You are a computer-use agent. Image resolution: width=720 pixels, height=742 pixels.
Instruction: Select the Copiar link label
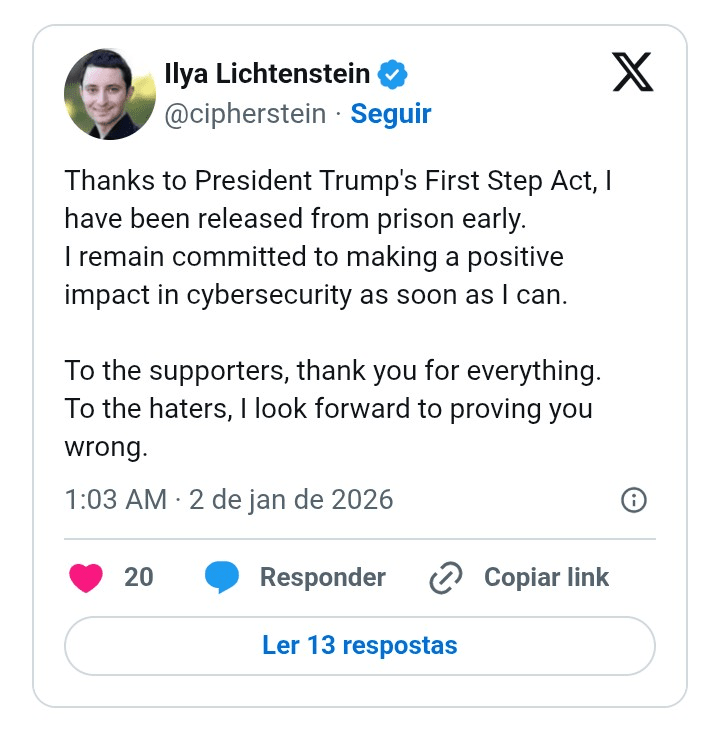pos(546,578)
